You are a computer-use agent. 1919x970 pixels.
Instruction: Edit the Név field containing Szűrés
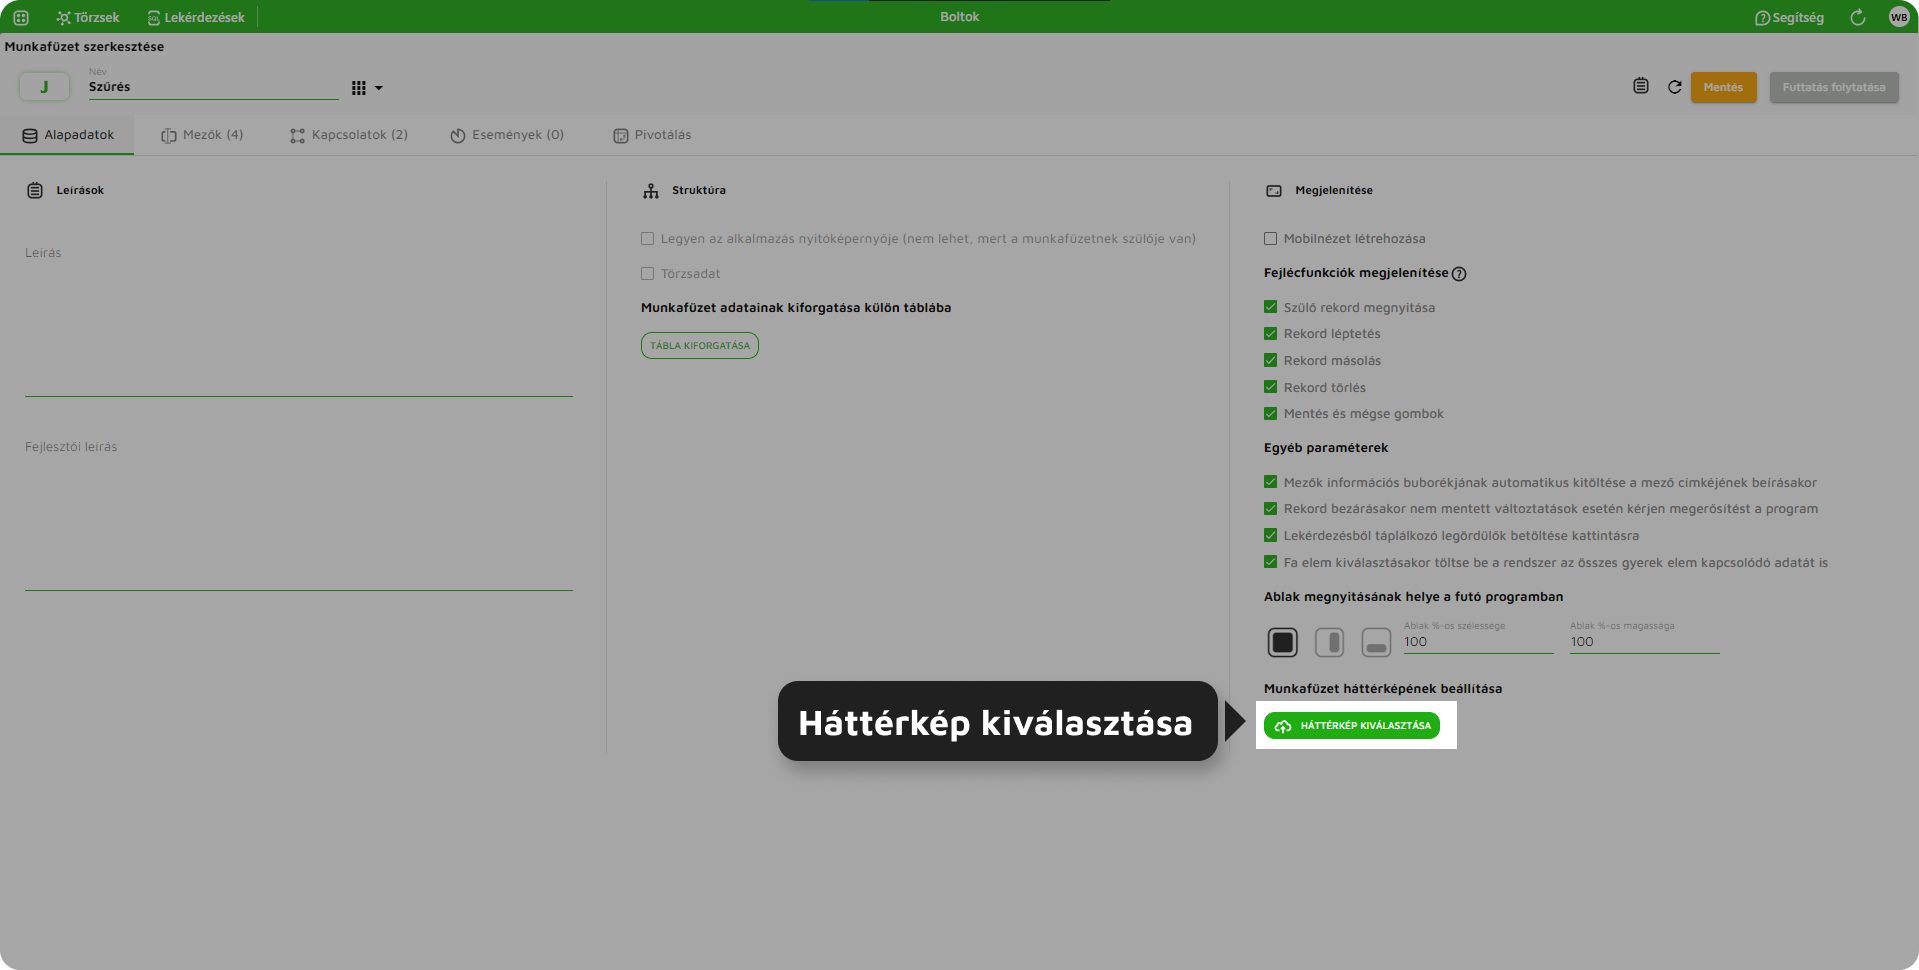click(x=213, y=87)
